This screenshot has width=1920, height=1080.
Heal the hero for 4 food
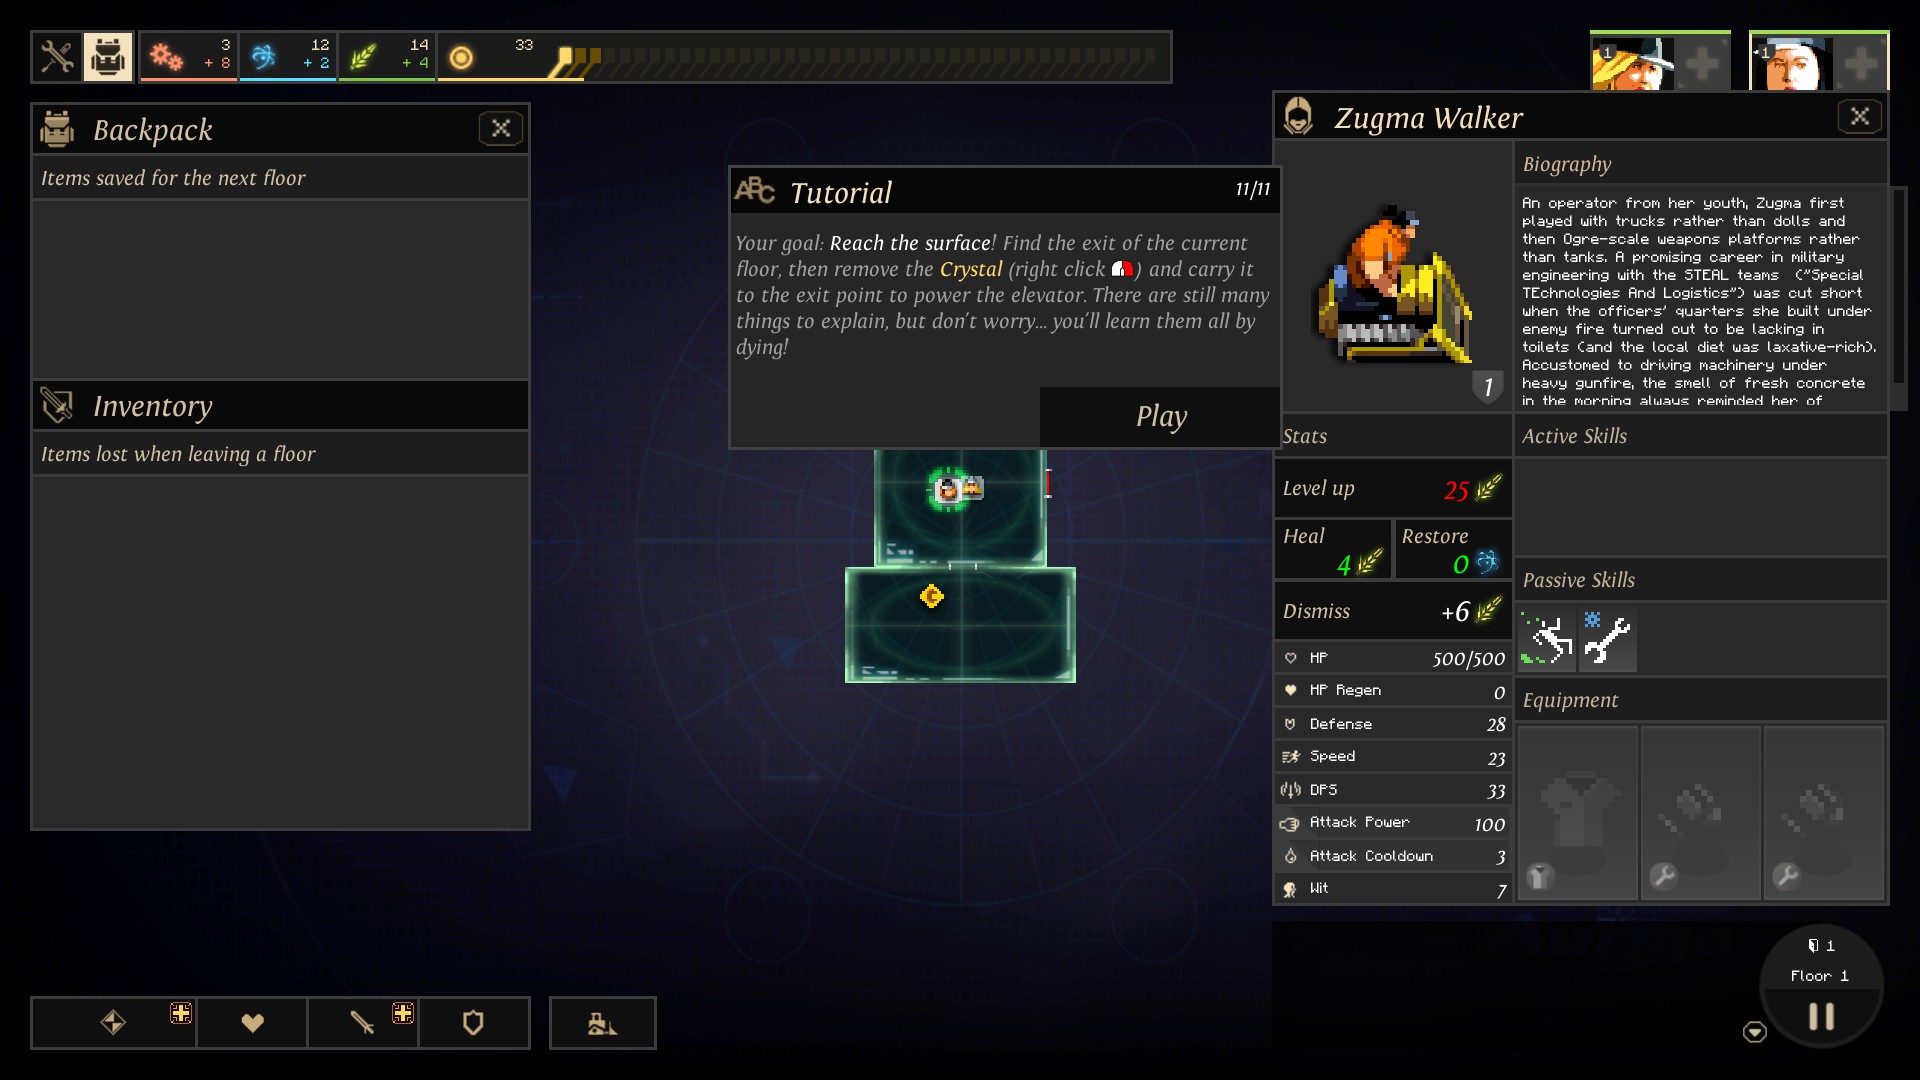tap(1333, 549)
